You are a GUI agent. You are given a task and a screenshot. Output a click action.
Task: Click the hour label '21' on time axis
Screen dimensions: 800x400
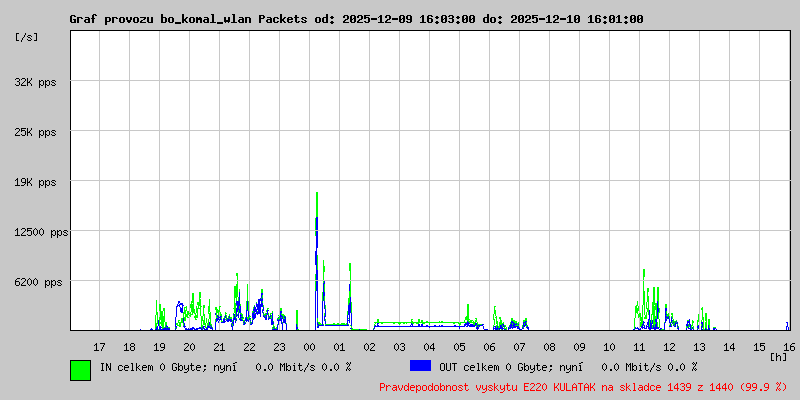click(219, 347)
